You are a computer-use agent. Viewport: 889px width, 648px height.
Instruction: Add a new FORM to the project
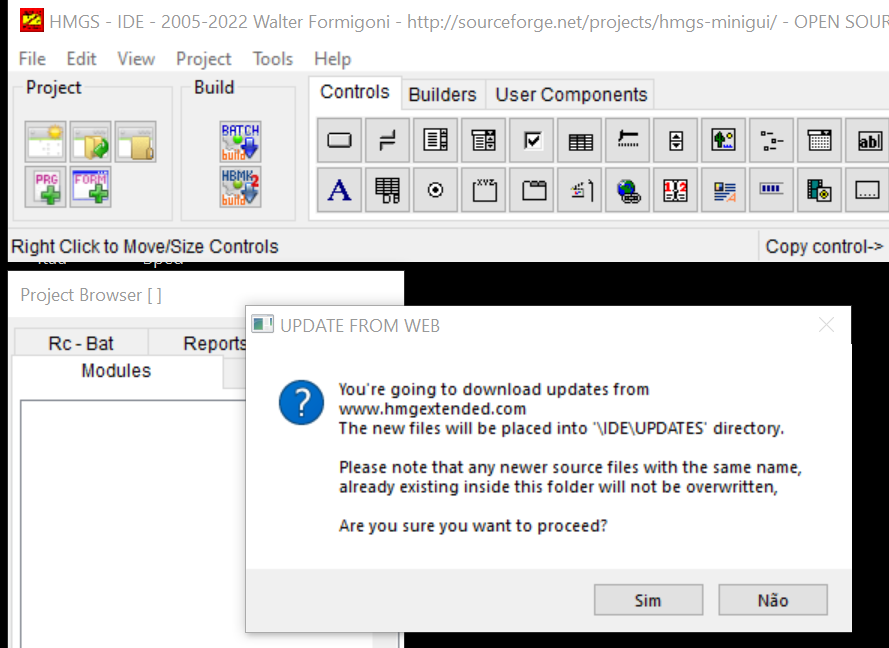90,187
